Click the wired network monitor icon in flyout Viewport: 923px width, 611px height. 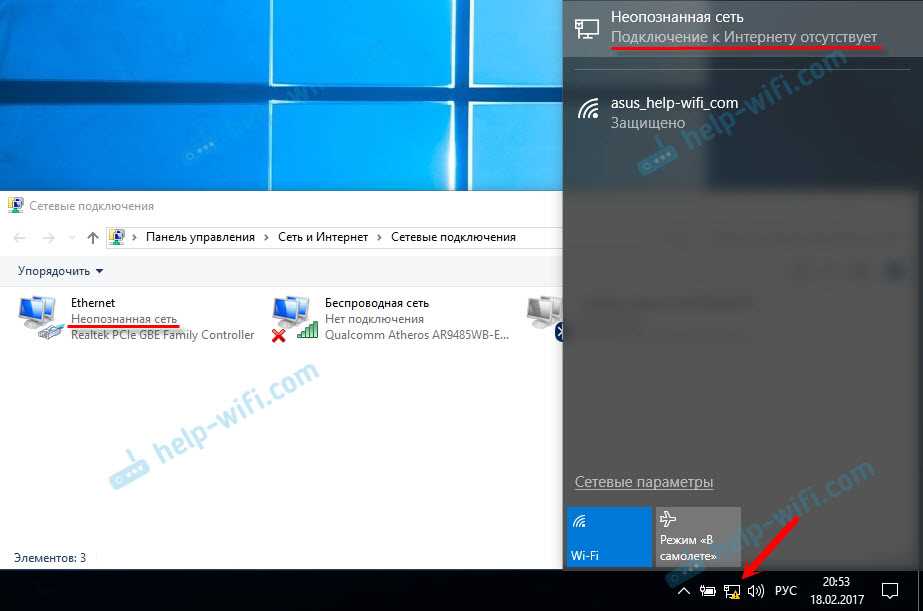pos(587,29)
